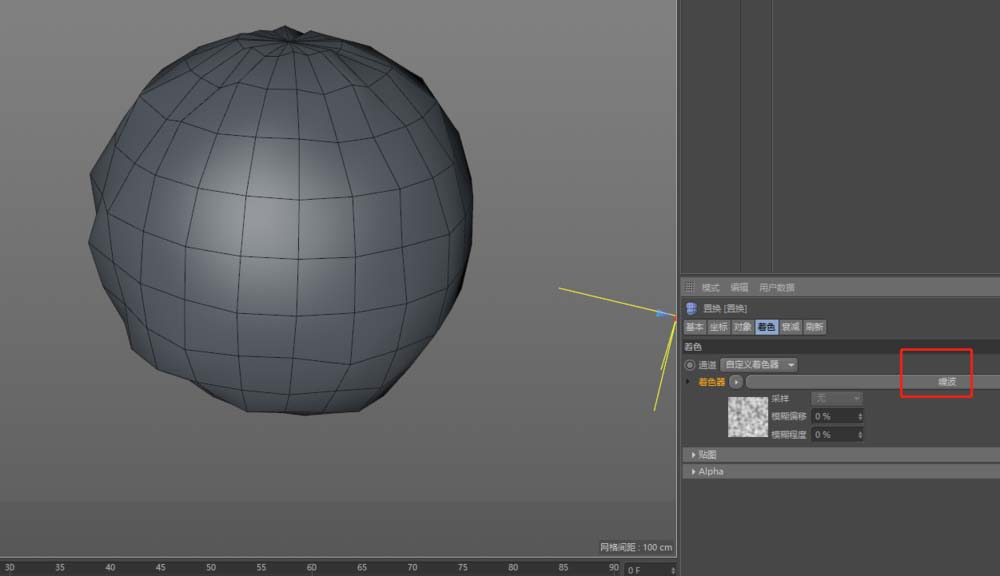Open the 用户数据 menu

(x=776, y=287)
